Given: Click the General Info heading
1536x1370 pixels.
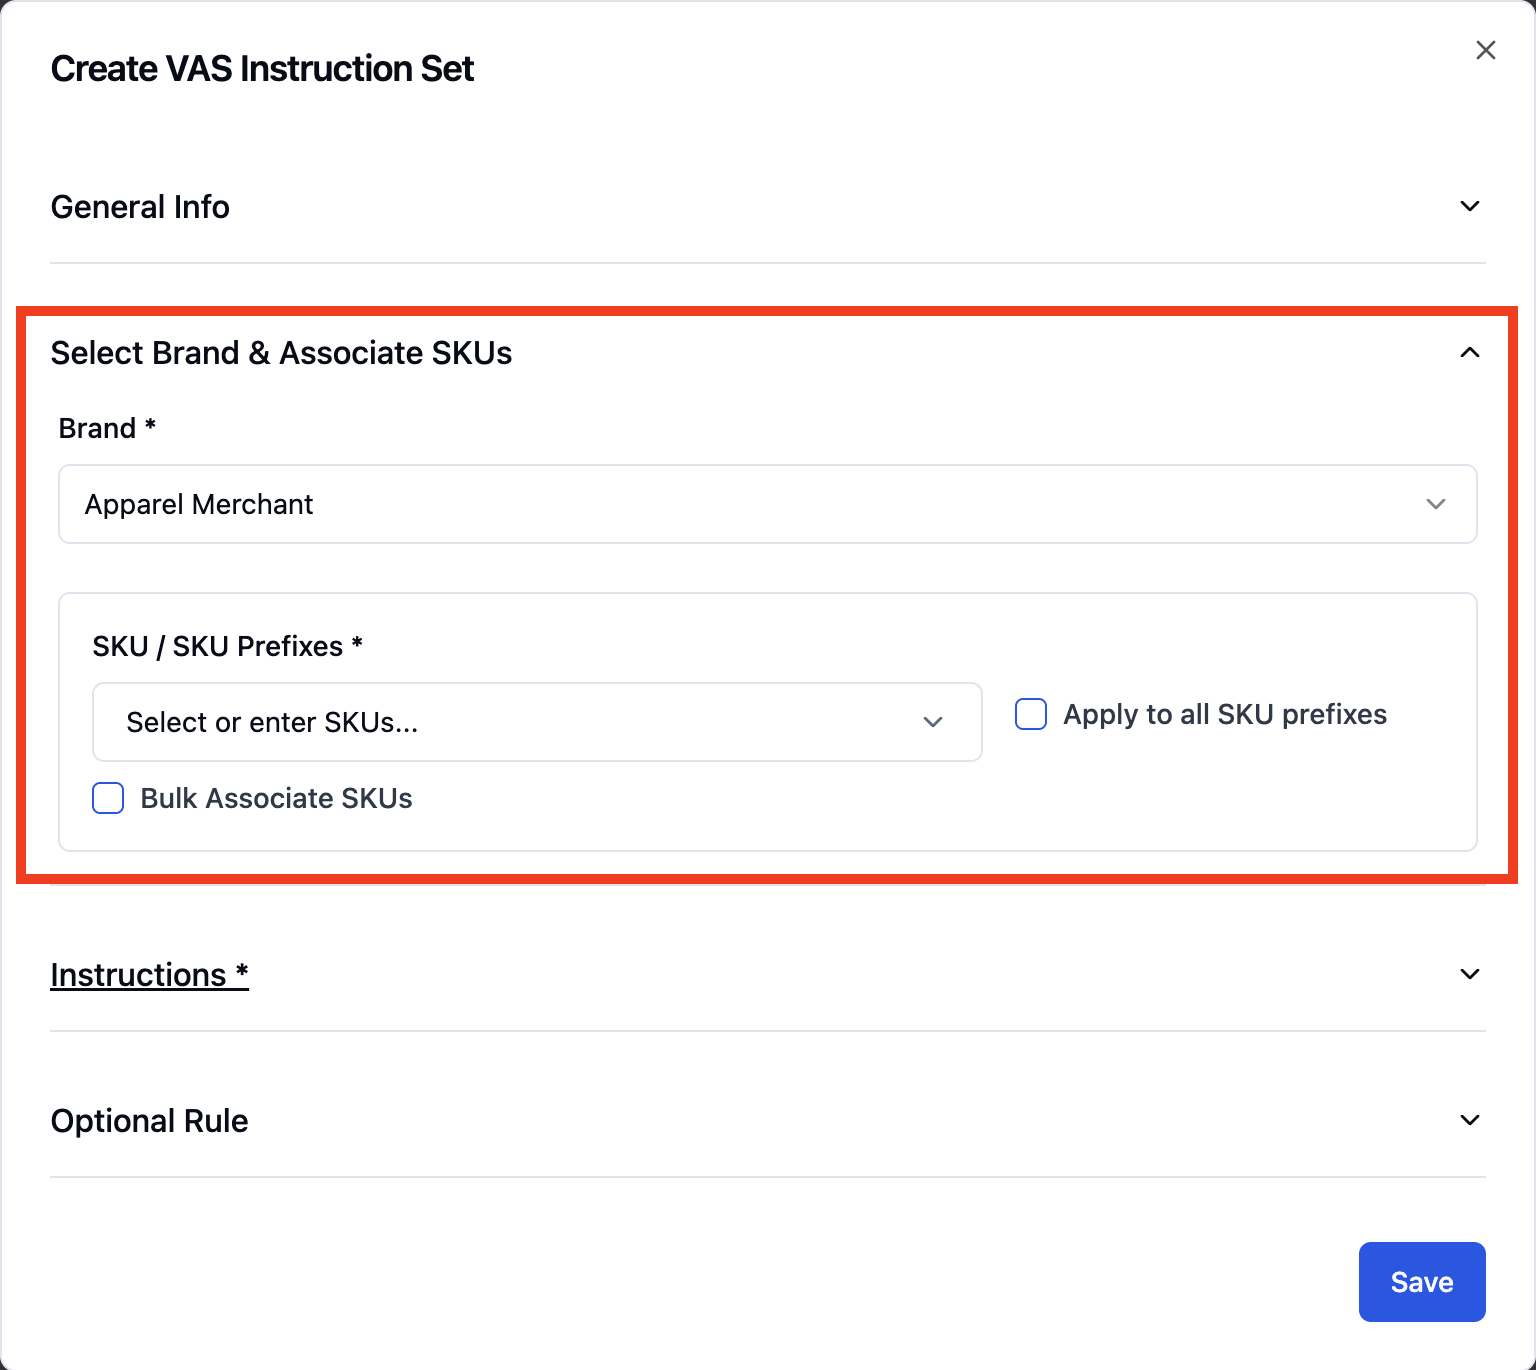Looking at the screenshot, I should pyautogui.click(x=140, y=207).
